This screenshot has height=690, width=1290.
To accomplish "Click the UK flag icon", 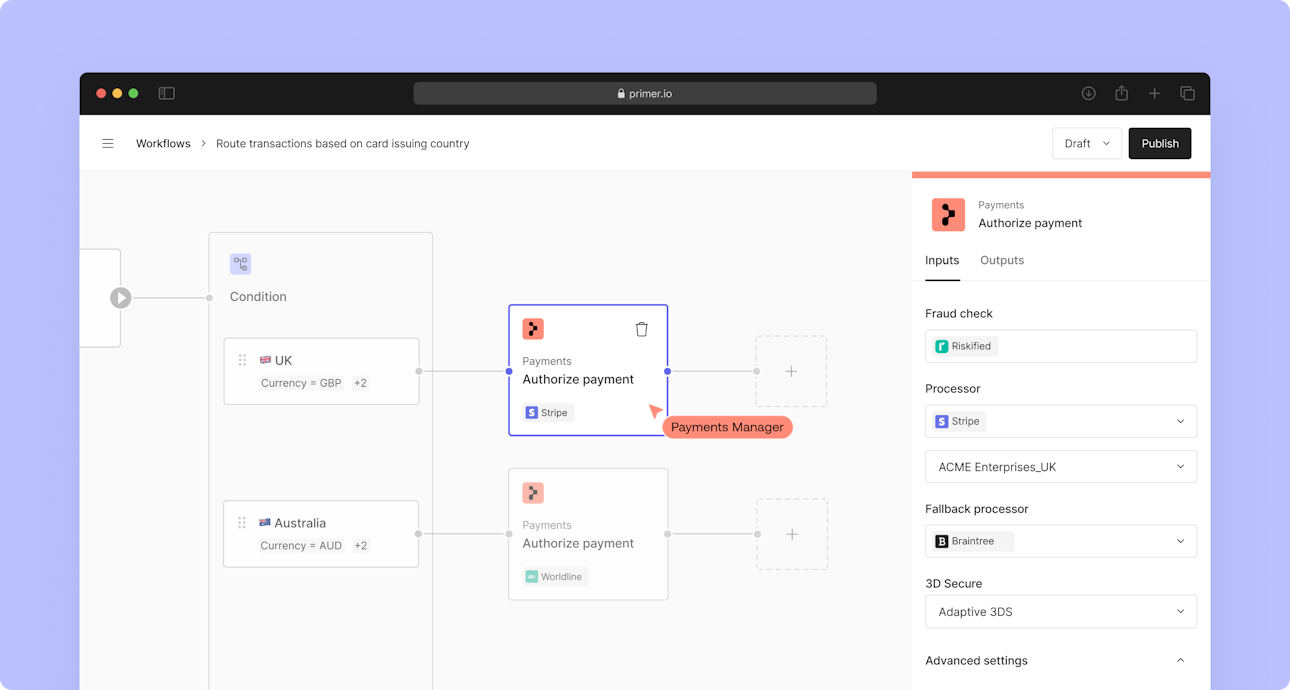I will (266, 360).
